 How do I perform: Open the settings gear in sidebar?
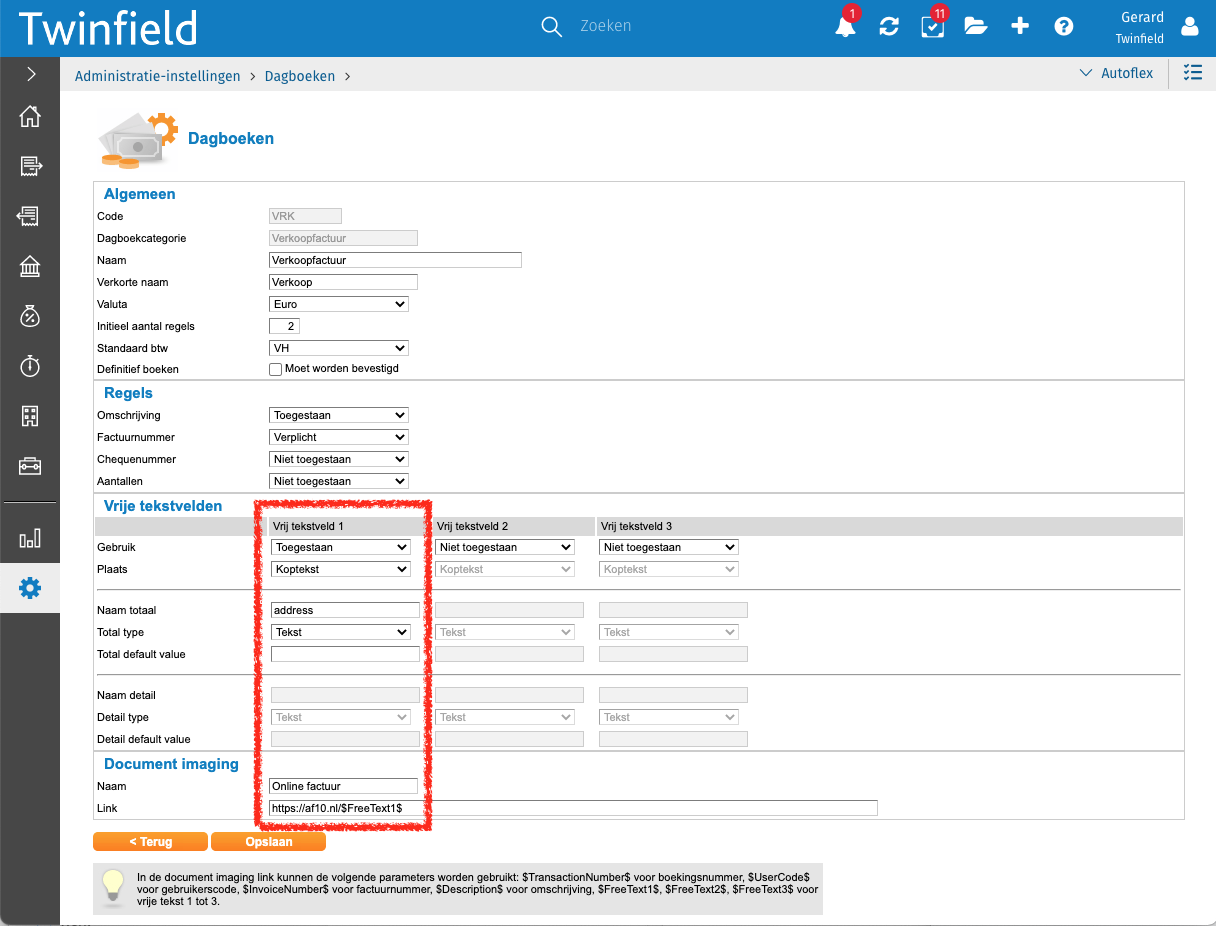tap(30, 588)
